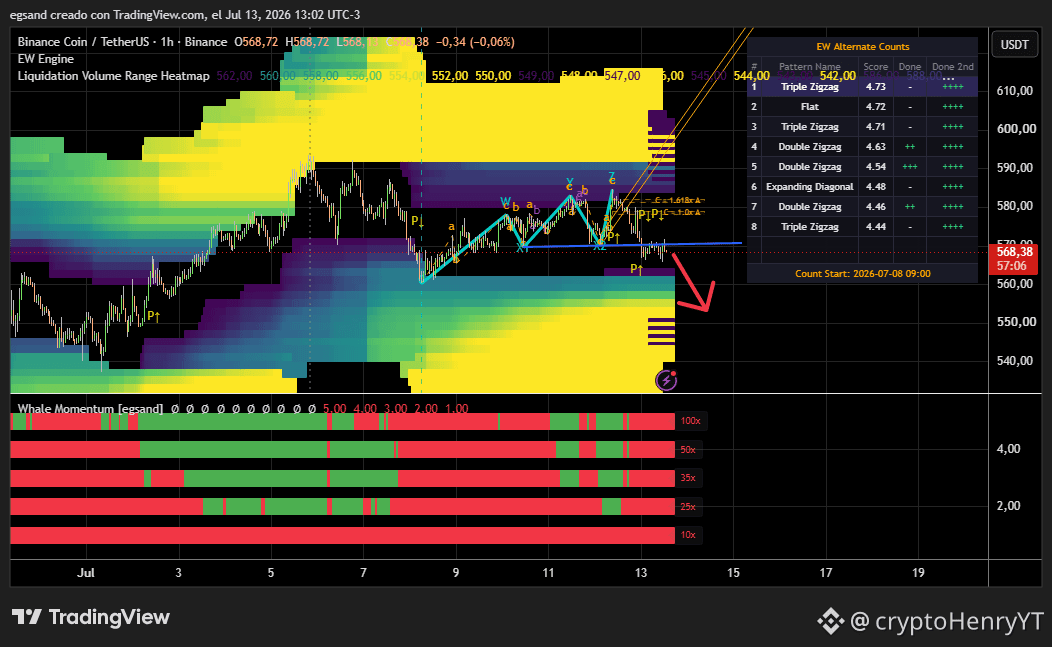Screen dimensions: 1052x647
Task: Click the 560,00 price axis label
Action: pyautogui.click(x=1014, y=283)
